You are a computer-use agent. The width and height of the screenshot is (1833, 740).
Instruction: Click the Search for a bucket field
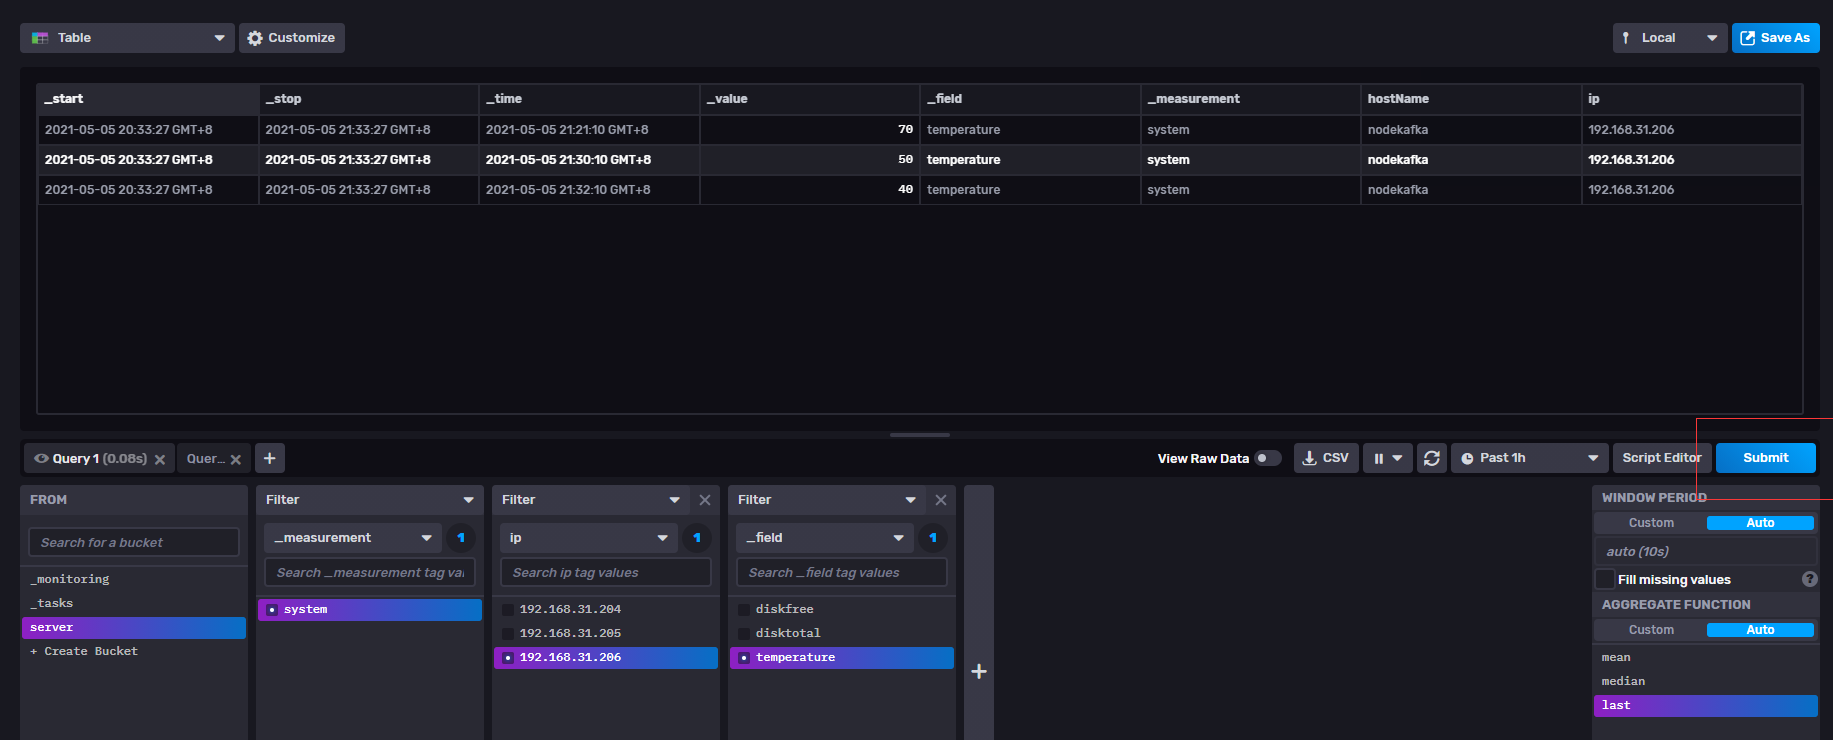(x=134, y=542)
